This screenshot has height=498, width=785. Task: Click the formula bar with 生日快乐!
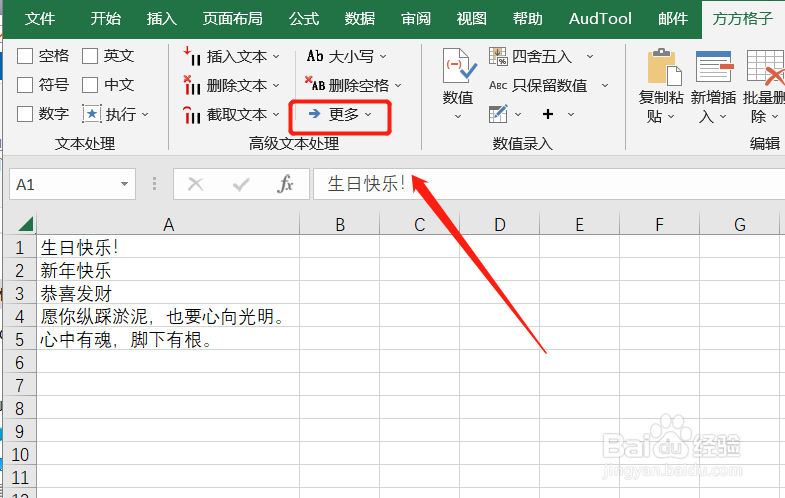pos(549,184)
